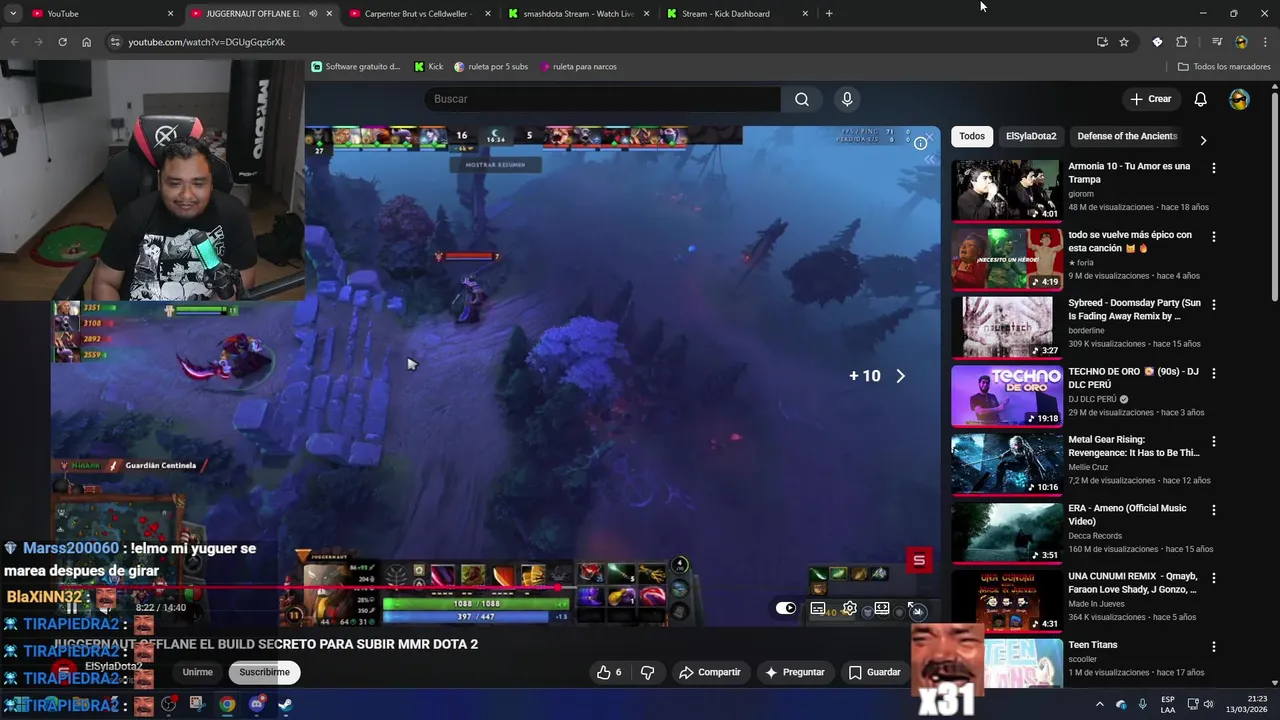Select the Todos filter chip
1280x720 pixels.
[972, 136]
